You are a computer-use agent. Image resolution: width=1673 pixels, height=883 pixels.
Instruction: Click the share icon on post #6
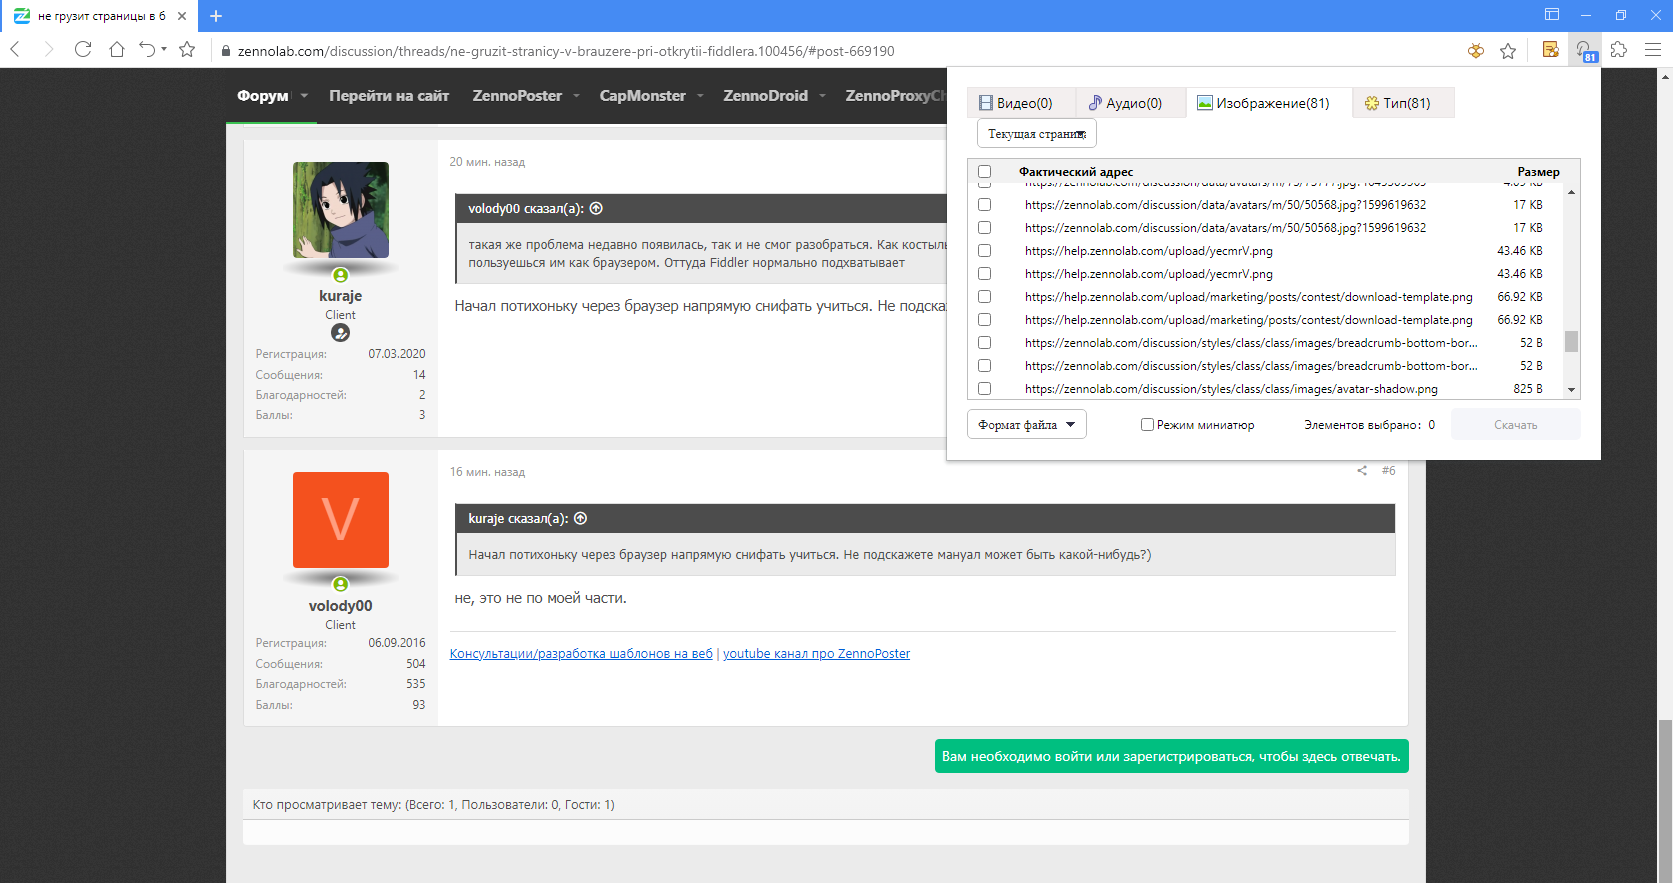tap(1362, 471)
